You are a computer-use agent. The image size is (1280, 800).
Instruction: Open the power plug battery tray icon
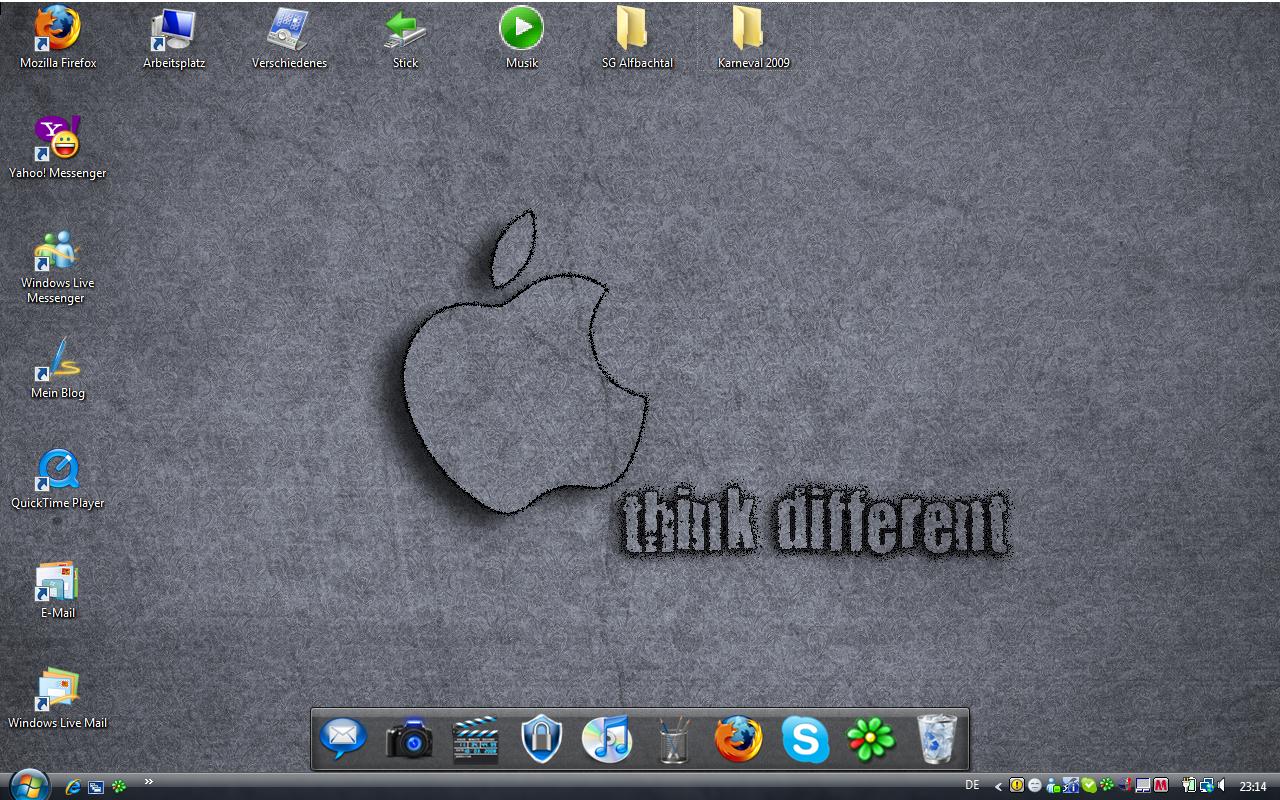1190,785
